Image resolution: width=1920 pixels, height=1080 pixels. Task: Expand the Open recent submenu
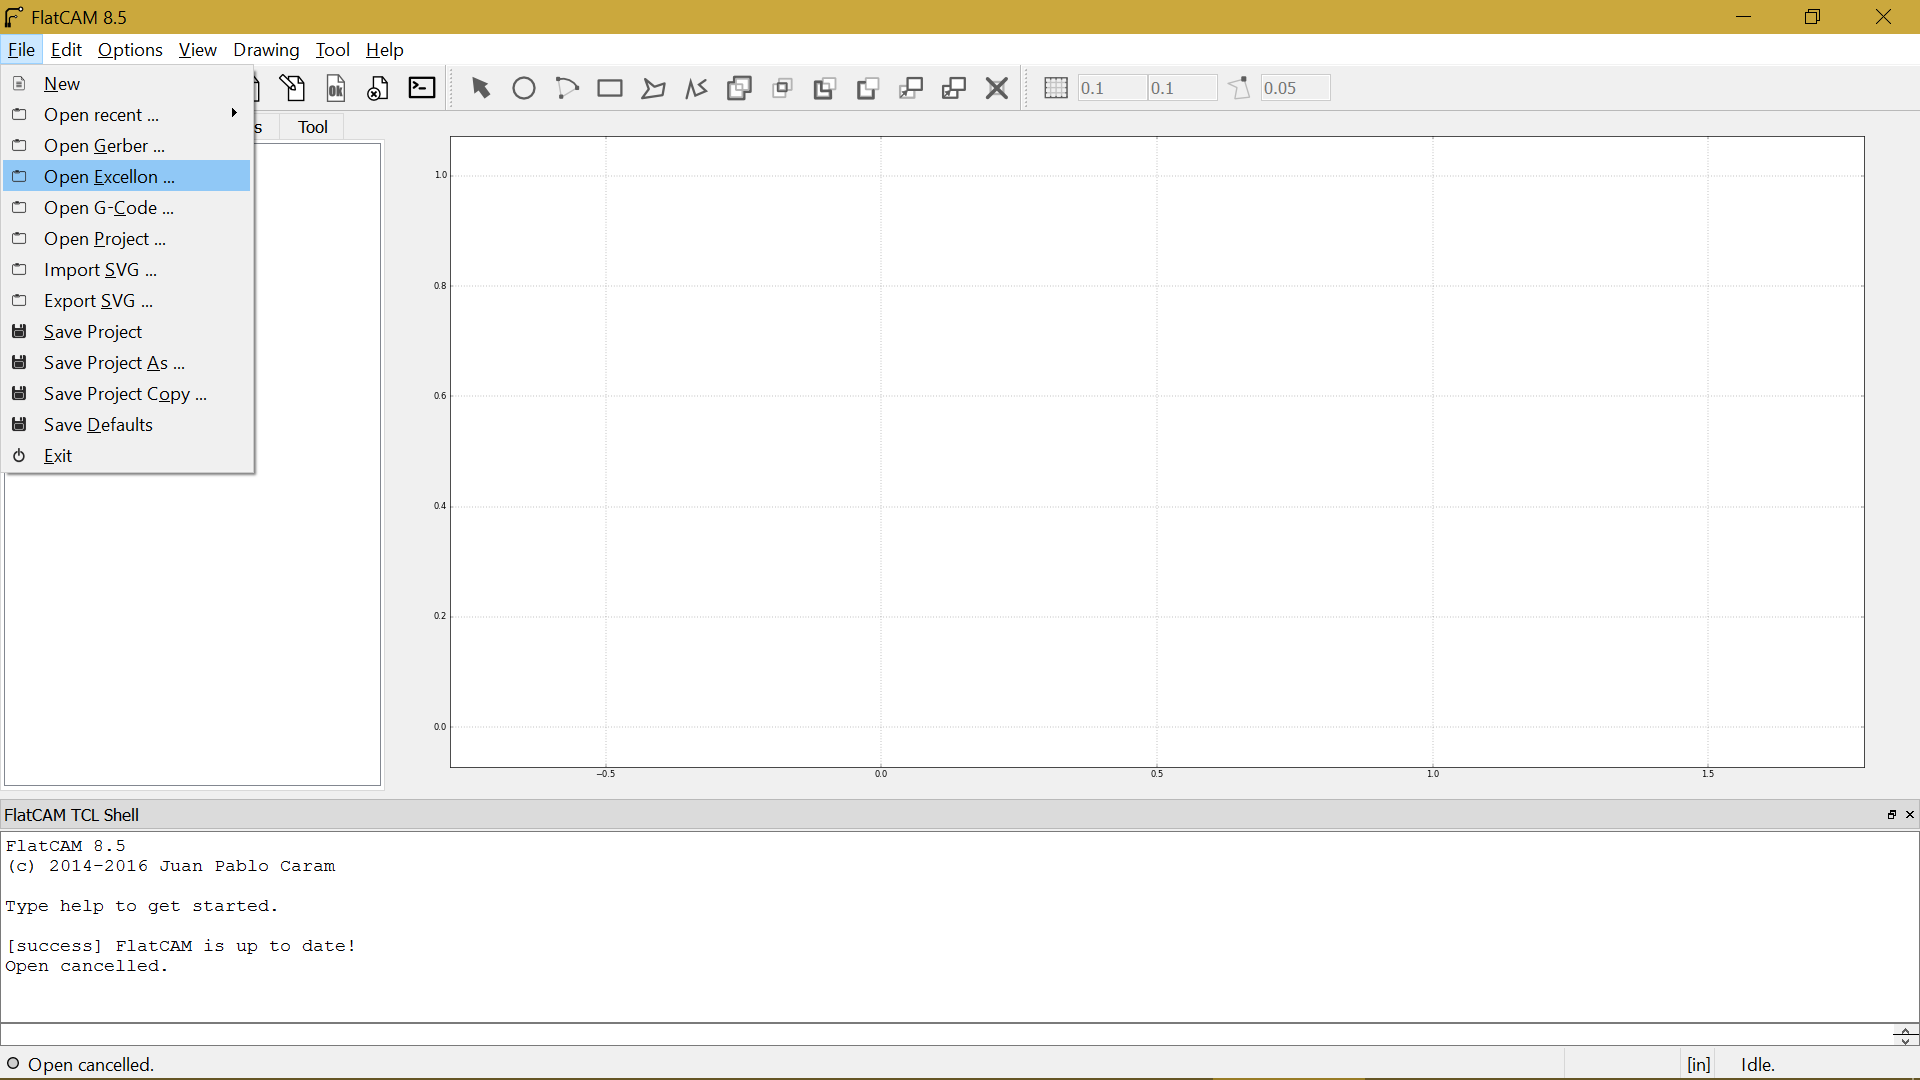click(x=127, y=115)
